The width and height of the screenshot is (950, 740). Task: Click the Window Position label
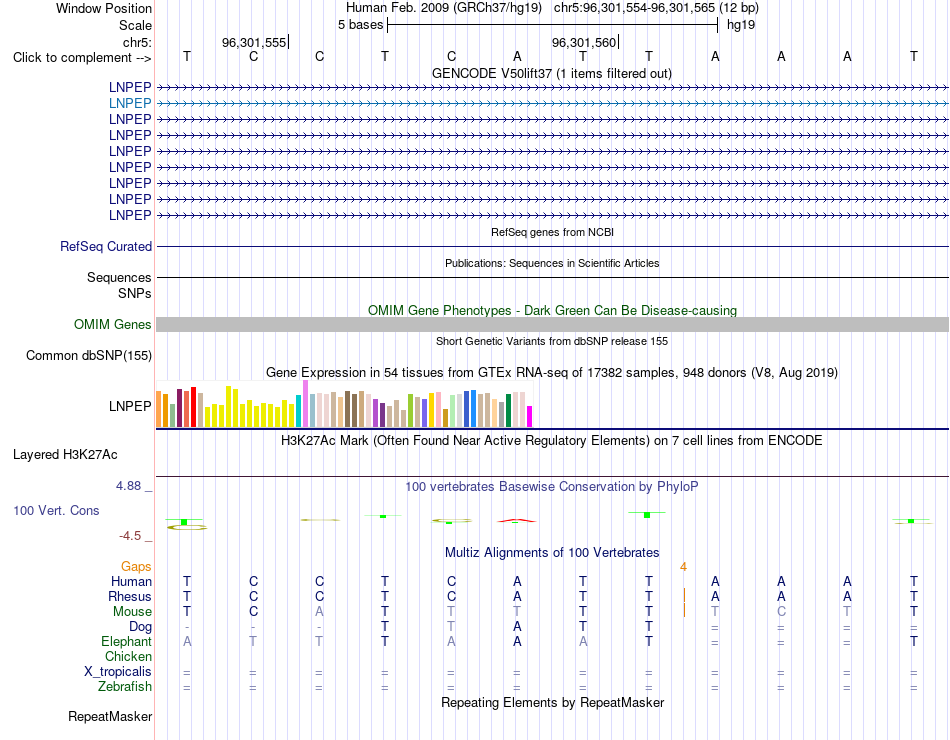[x=104, y=8]
